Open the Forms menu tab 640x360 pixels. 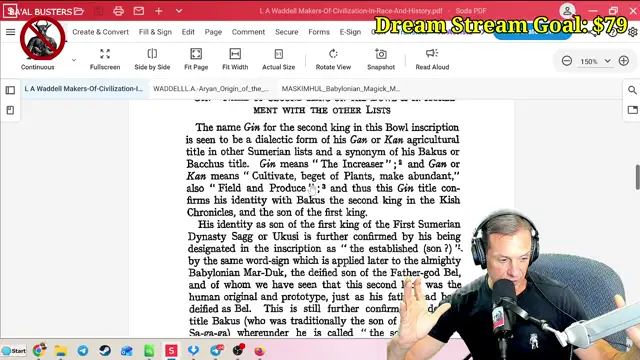319,32
